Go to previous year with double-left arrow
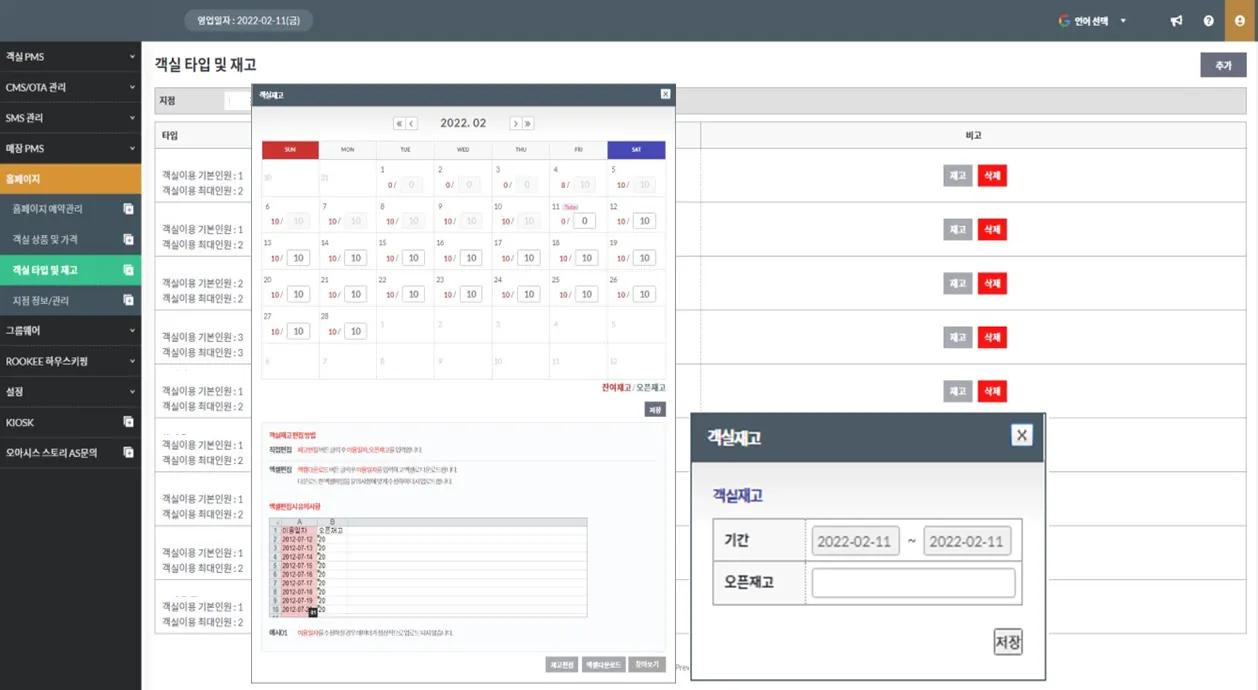Image resolution: width=1258 pixels, height=690 pixels. (399, 123)
